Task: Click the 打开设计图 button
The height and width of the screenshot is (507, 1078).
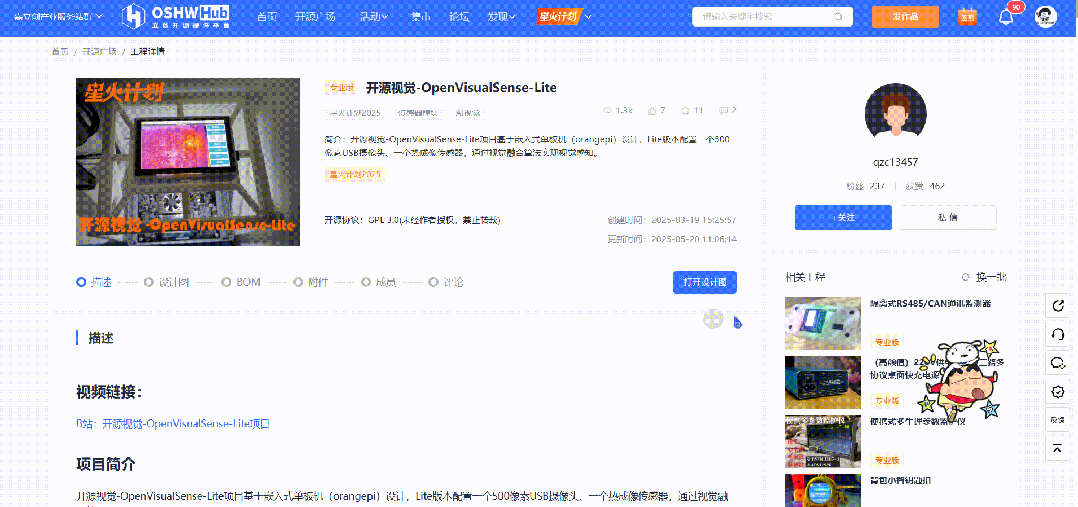Action: 704,282
